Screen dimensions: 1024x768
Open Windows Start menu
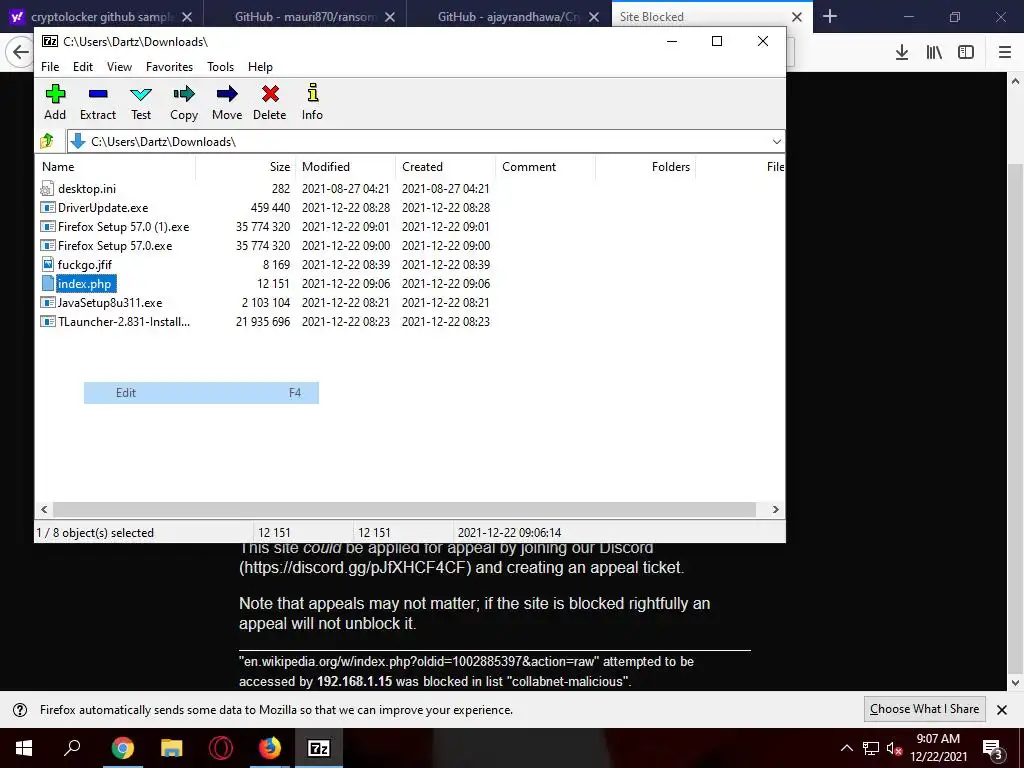tap(24, 748)
